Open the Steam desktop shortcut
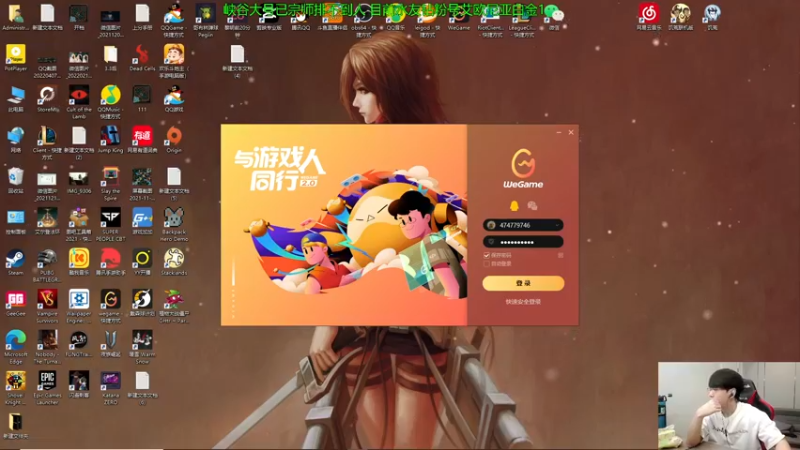Viewport: 800px width, 450px height. (x=15, y=262)
